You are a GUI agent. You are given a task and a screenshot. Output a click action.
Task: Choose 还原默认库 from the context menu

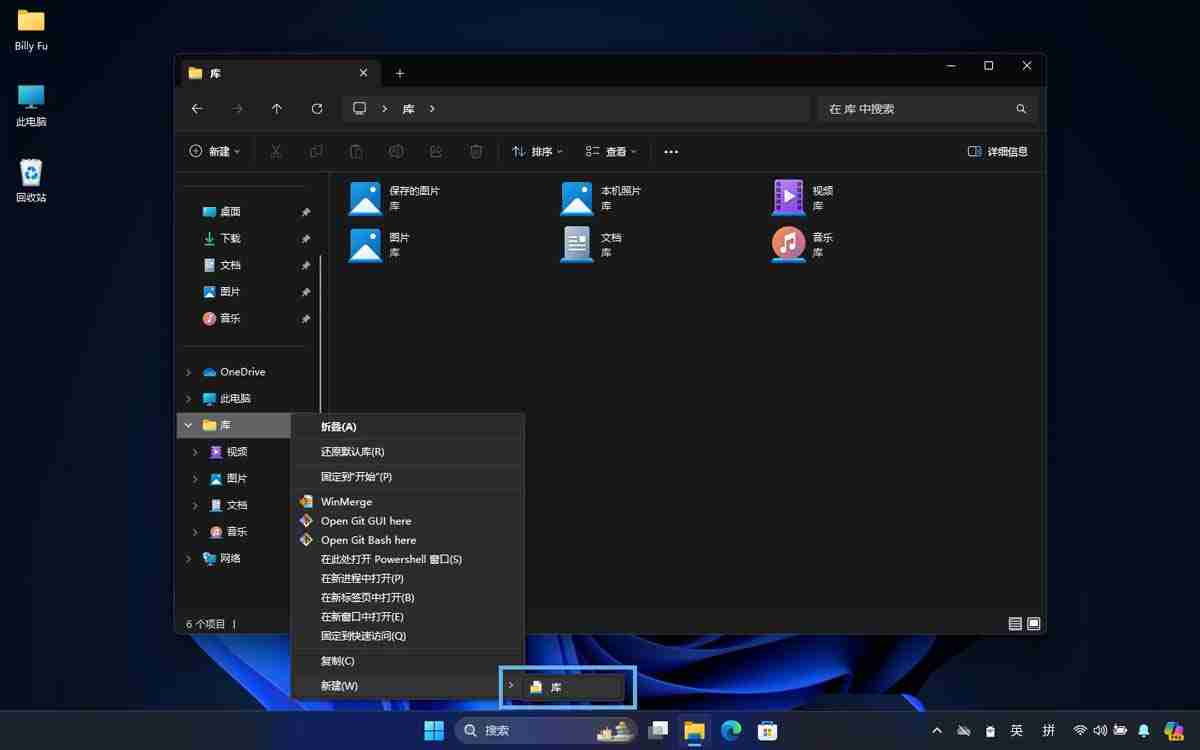[x=349, y=451]
